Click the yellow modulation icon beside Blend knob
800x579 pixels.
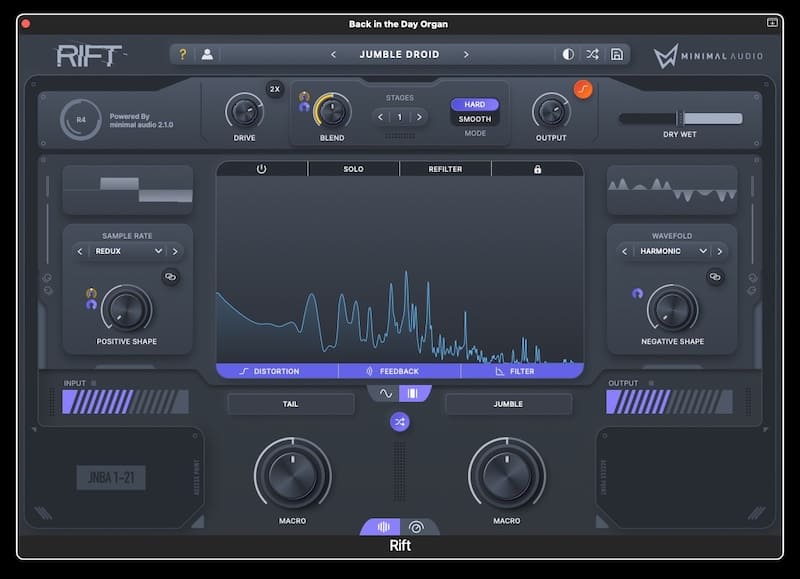point(304,96)
